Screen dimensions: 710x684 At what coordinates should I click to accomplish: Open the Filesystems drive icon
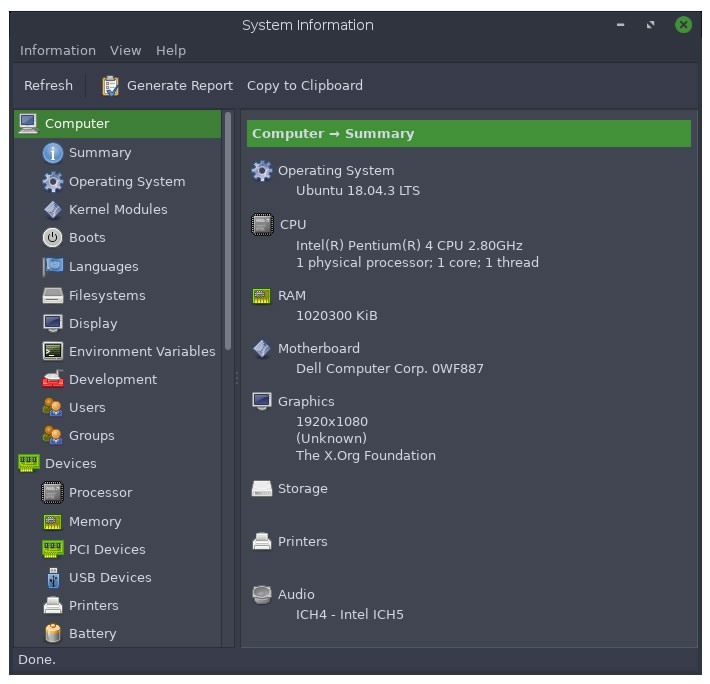coord(53,295)
